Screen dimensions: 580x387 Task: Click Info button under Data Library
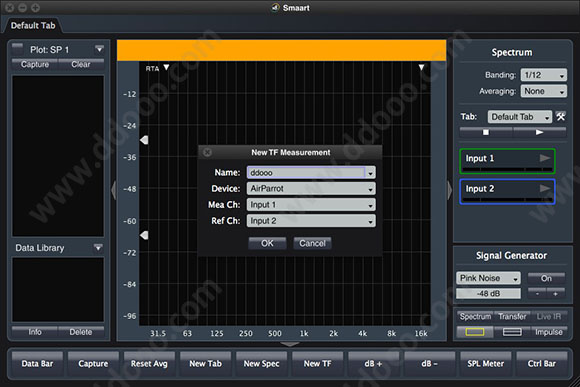pos(35,332)
